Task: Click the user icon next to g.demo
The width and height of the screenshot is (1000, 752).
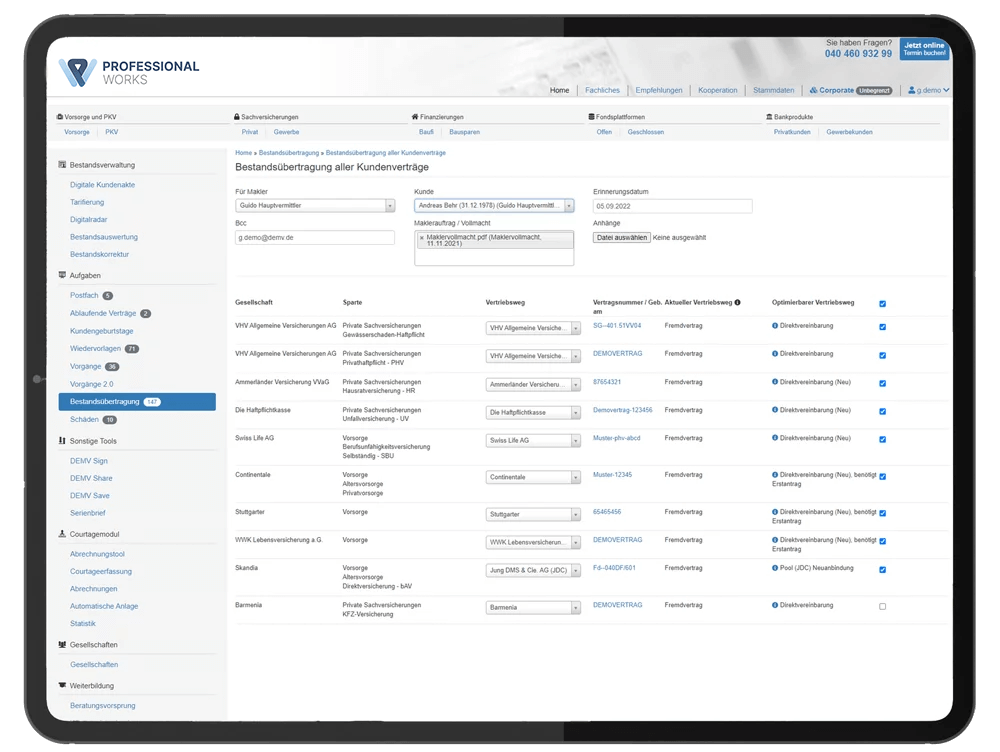Action: tap(911, 91)
